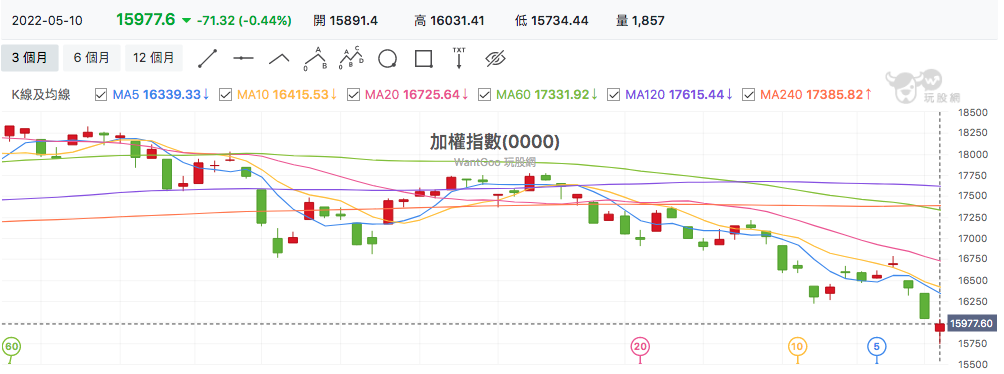The image size is (1004, 374).
Task: Select the straight line drawing tool
Action: [207, 58]
